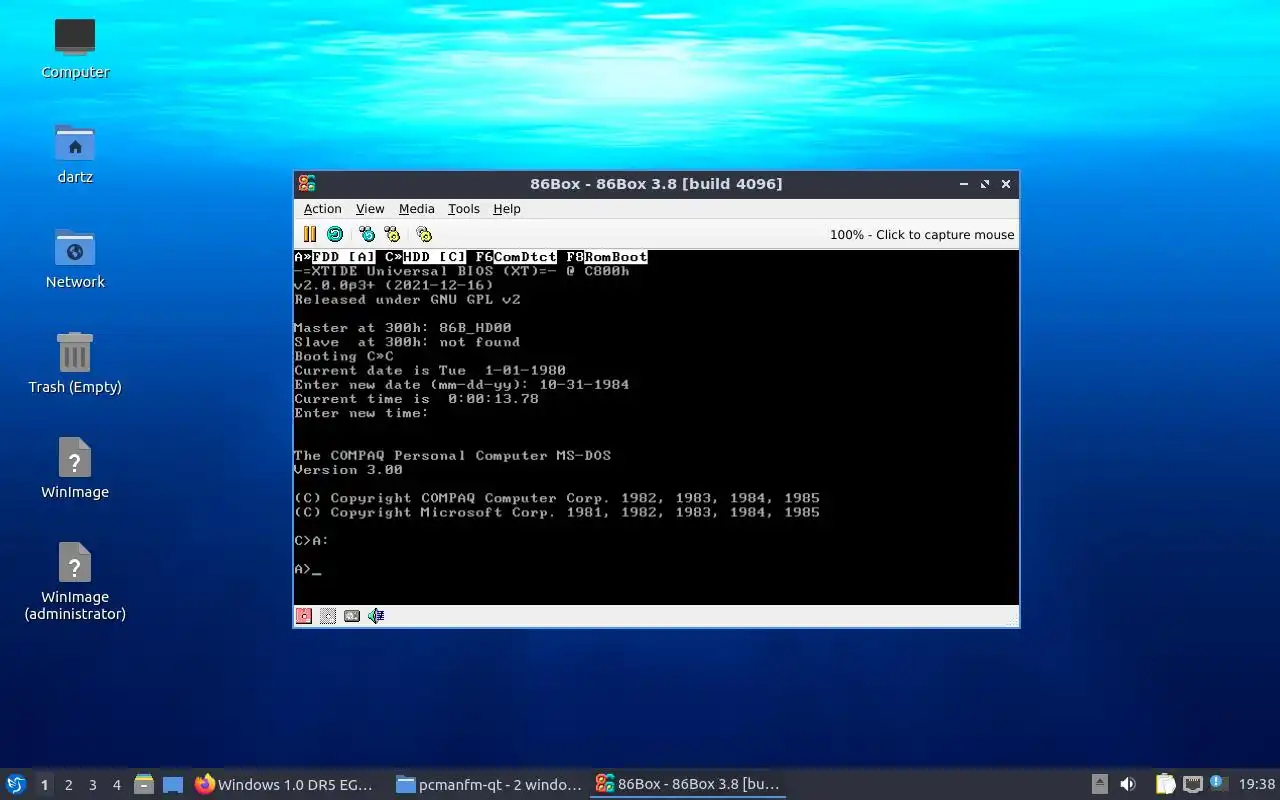This screenshot has width=1280, height=800.
Task: Open the Media menu
Action: tap(416, 209)
